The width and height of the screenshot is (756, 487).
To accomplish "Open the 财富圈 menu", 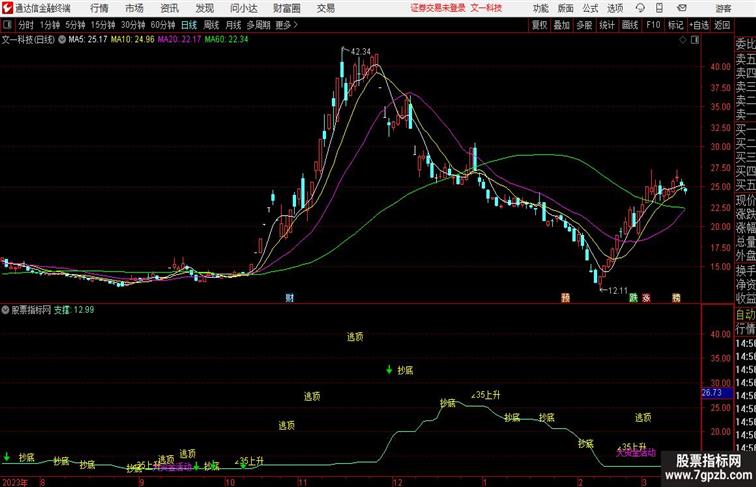I will 286,8.
